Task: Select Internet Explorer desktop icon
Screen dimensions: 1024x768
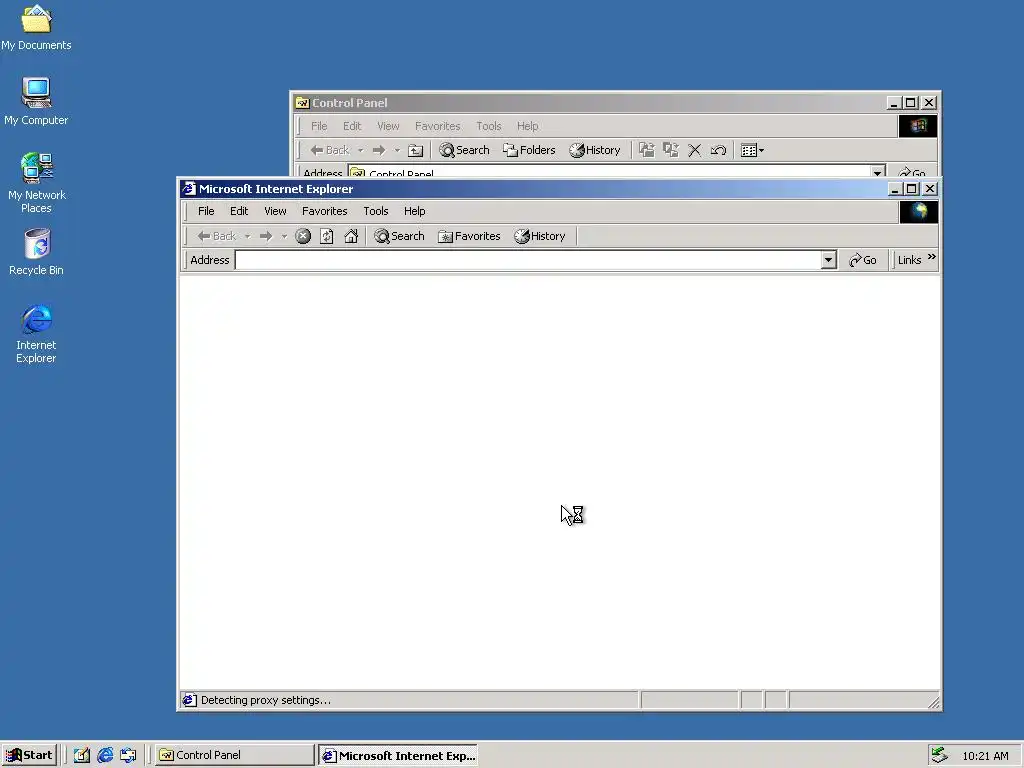Action: pyautogui.click(x=37, y=334)
